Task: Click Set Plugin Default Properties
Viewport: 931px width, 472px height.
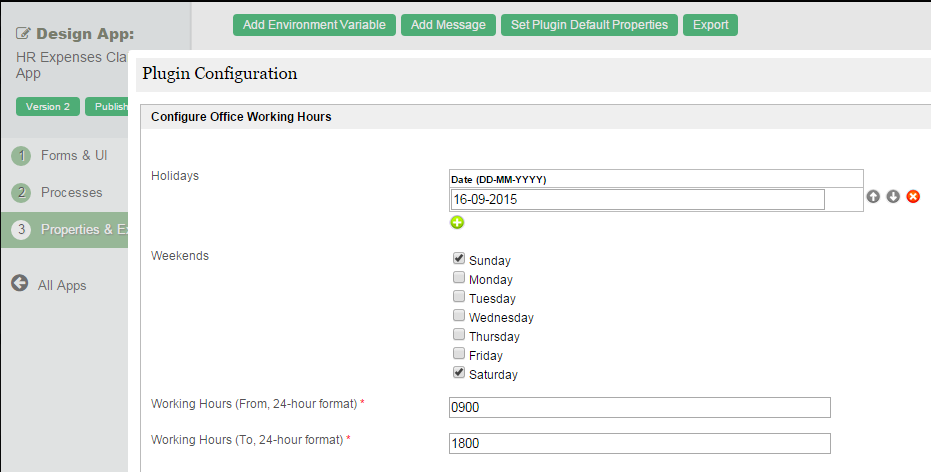Action: (x=589, y=25)
